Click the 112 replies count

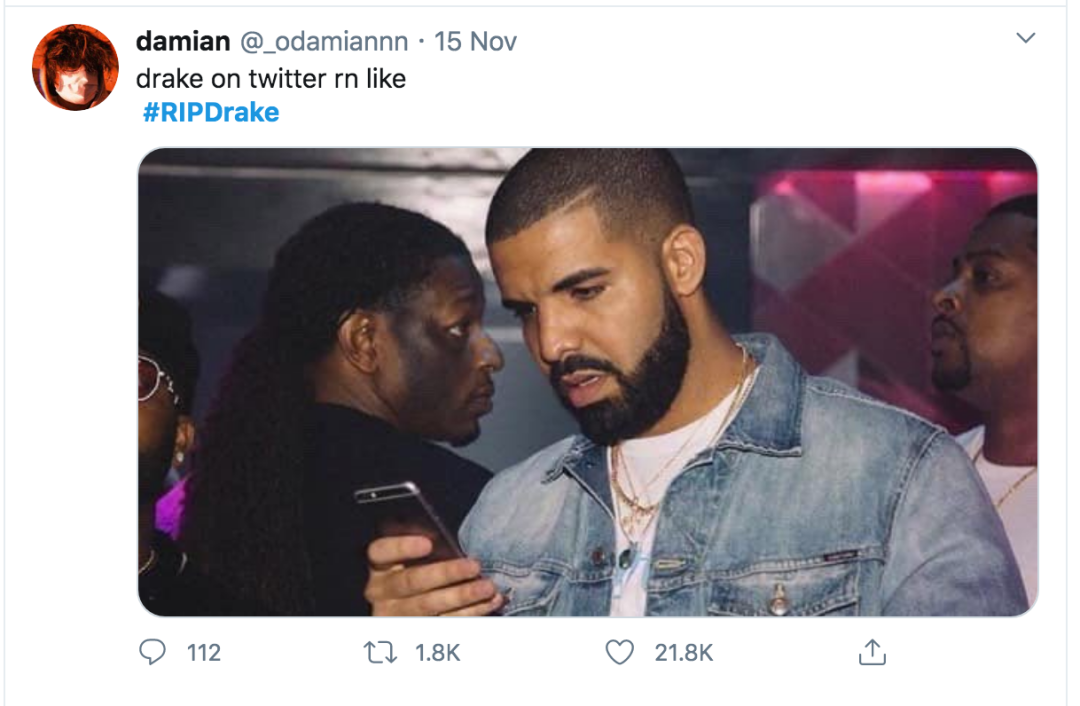coord(204,653)
